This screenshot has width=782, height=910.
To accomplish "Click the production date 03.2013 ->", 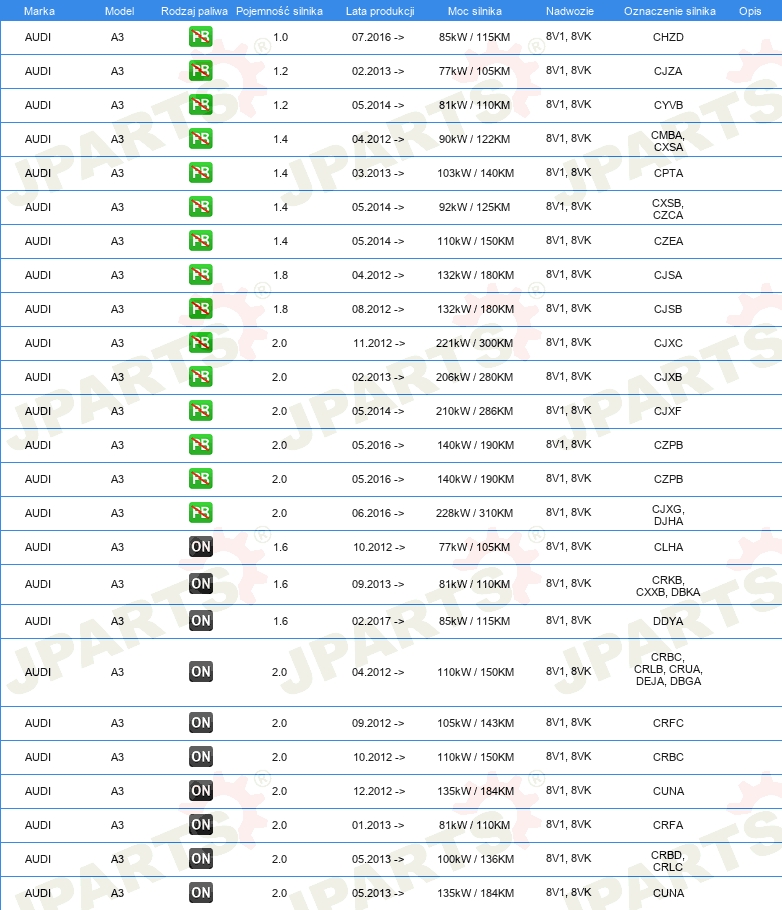I will pyautogui.click(x=378, y=173).
